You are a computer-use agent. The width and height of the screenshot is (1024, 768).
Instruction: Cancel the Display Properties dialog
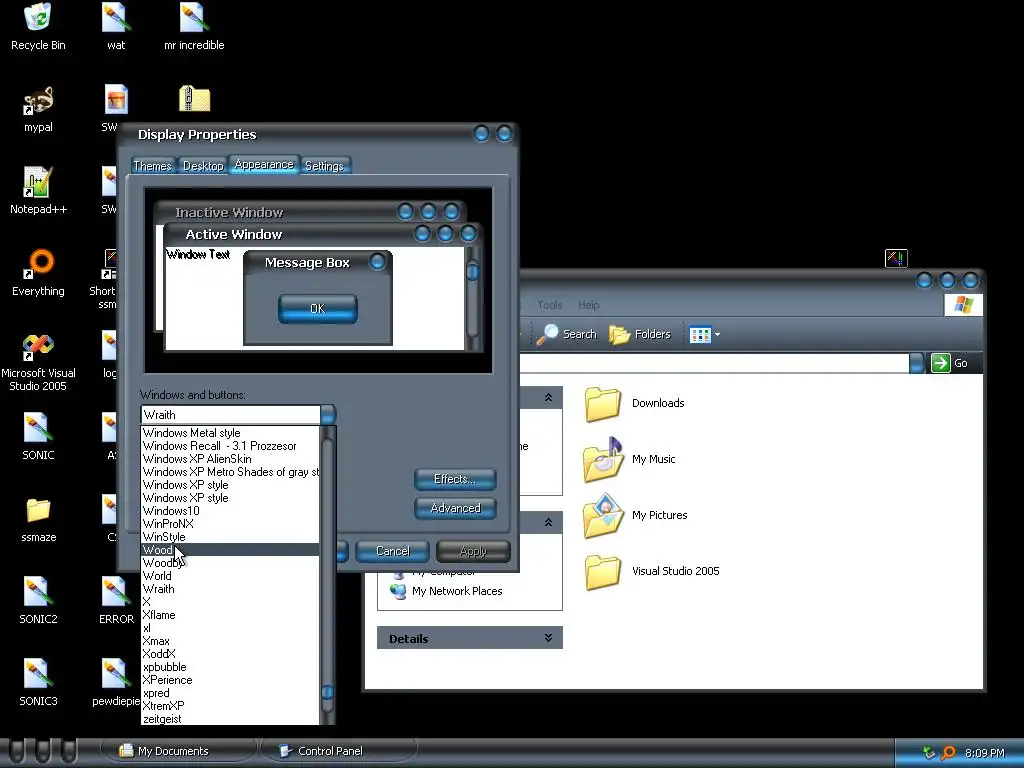(392, 551)
